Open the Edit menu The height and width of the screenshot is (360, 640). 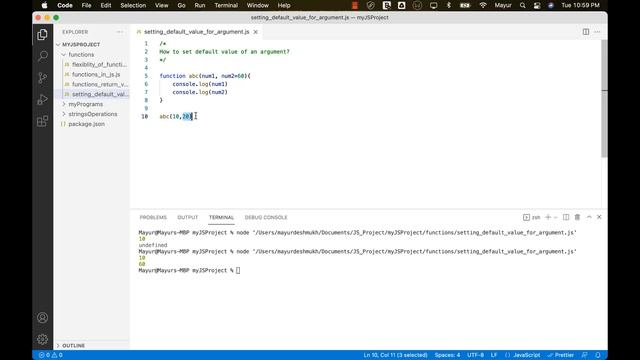pos(106,5)
